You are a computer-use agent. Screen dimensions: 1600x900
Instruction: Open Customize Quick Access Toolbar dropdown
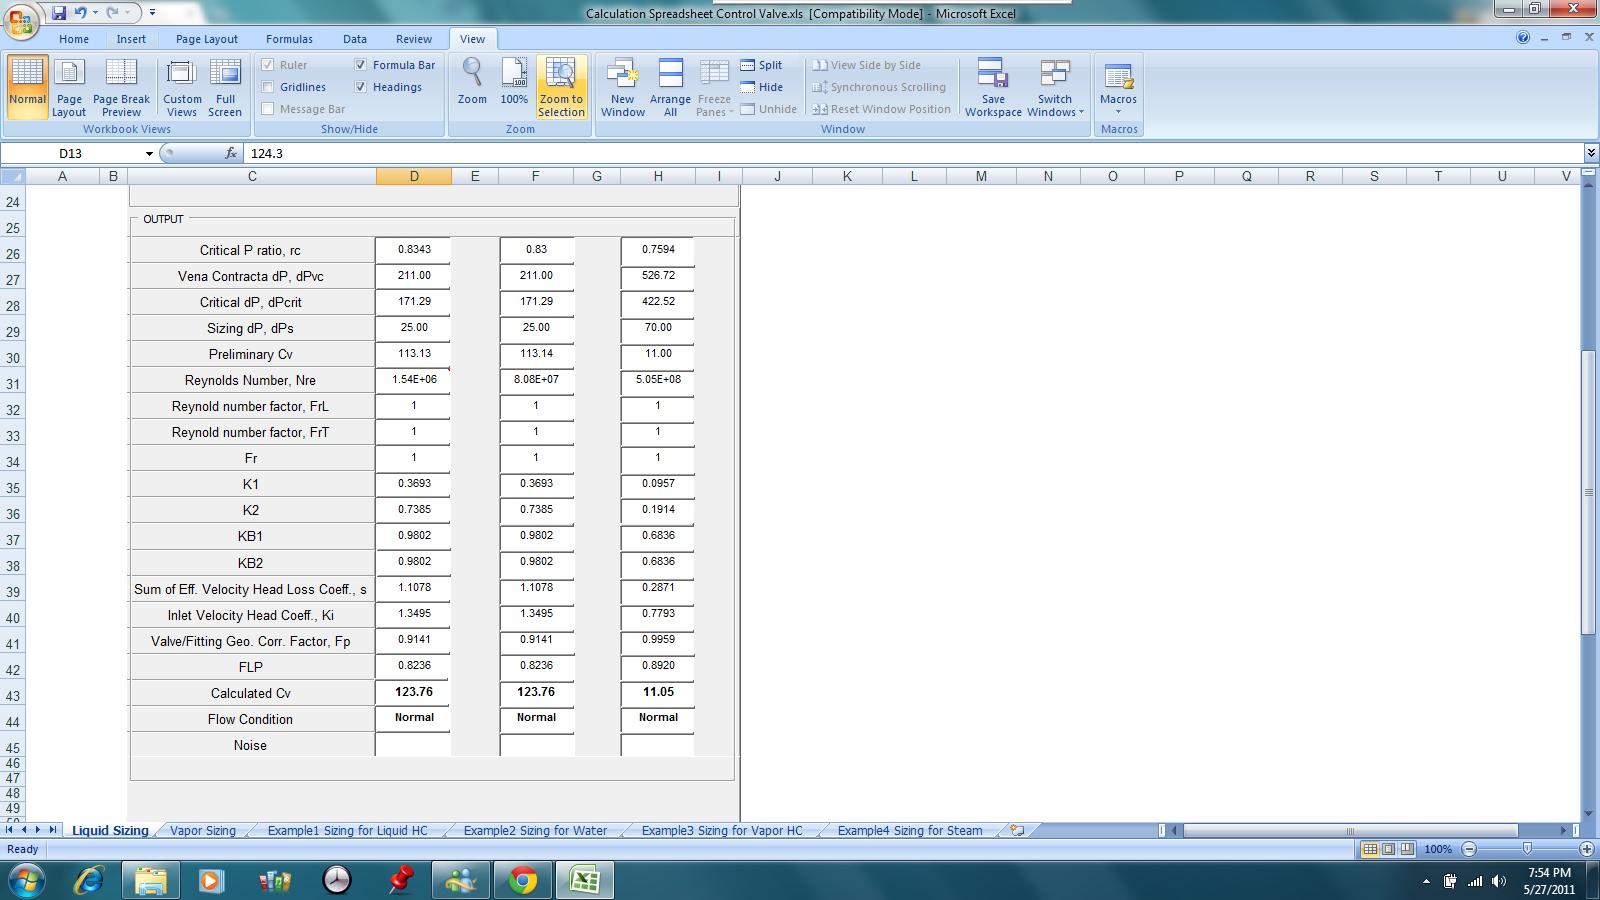click(152, 13)
